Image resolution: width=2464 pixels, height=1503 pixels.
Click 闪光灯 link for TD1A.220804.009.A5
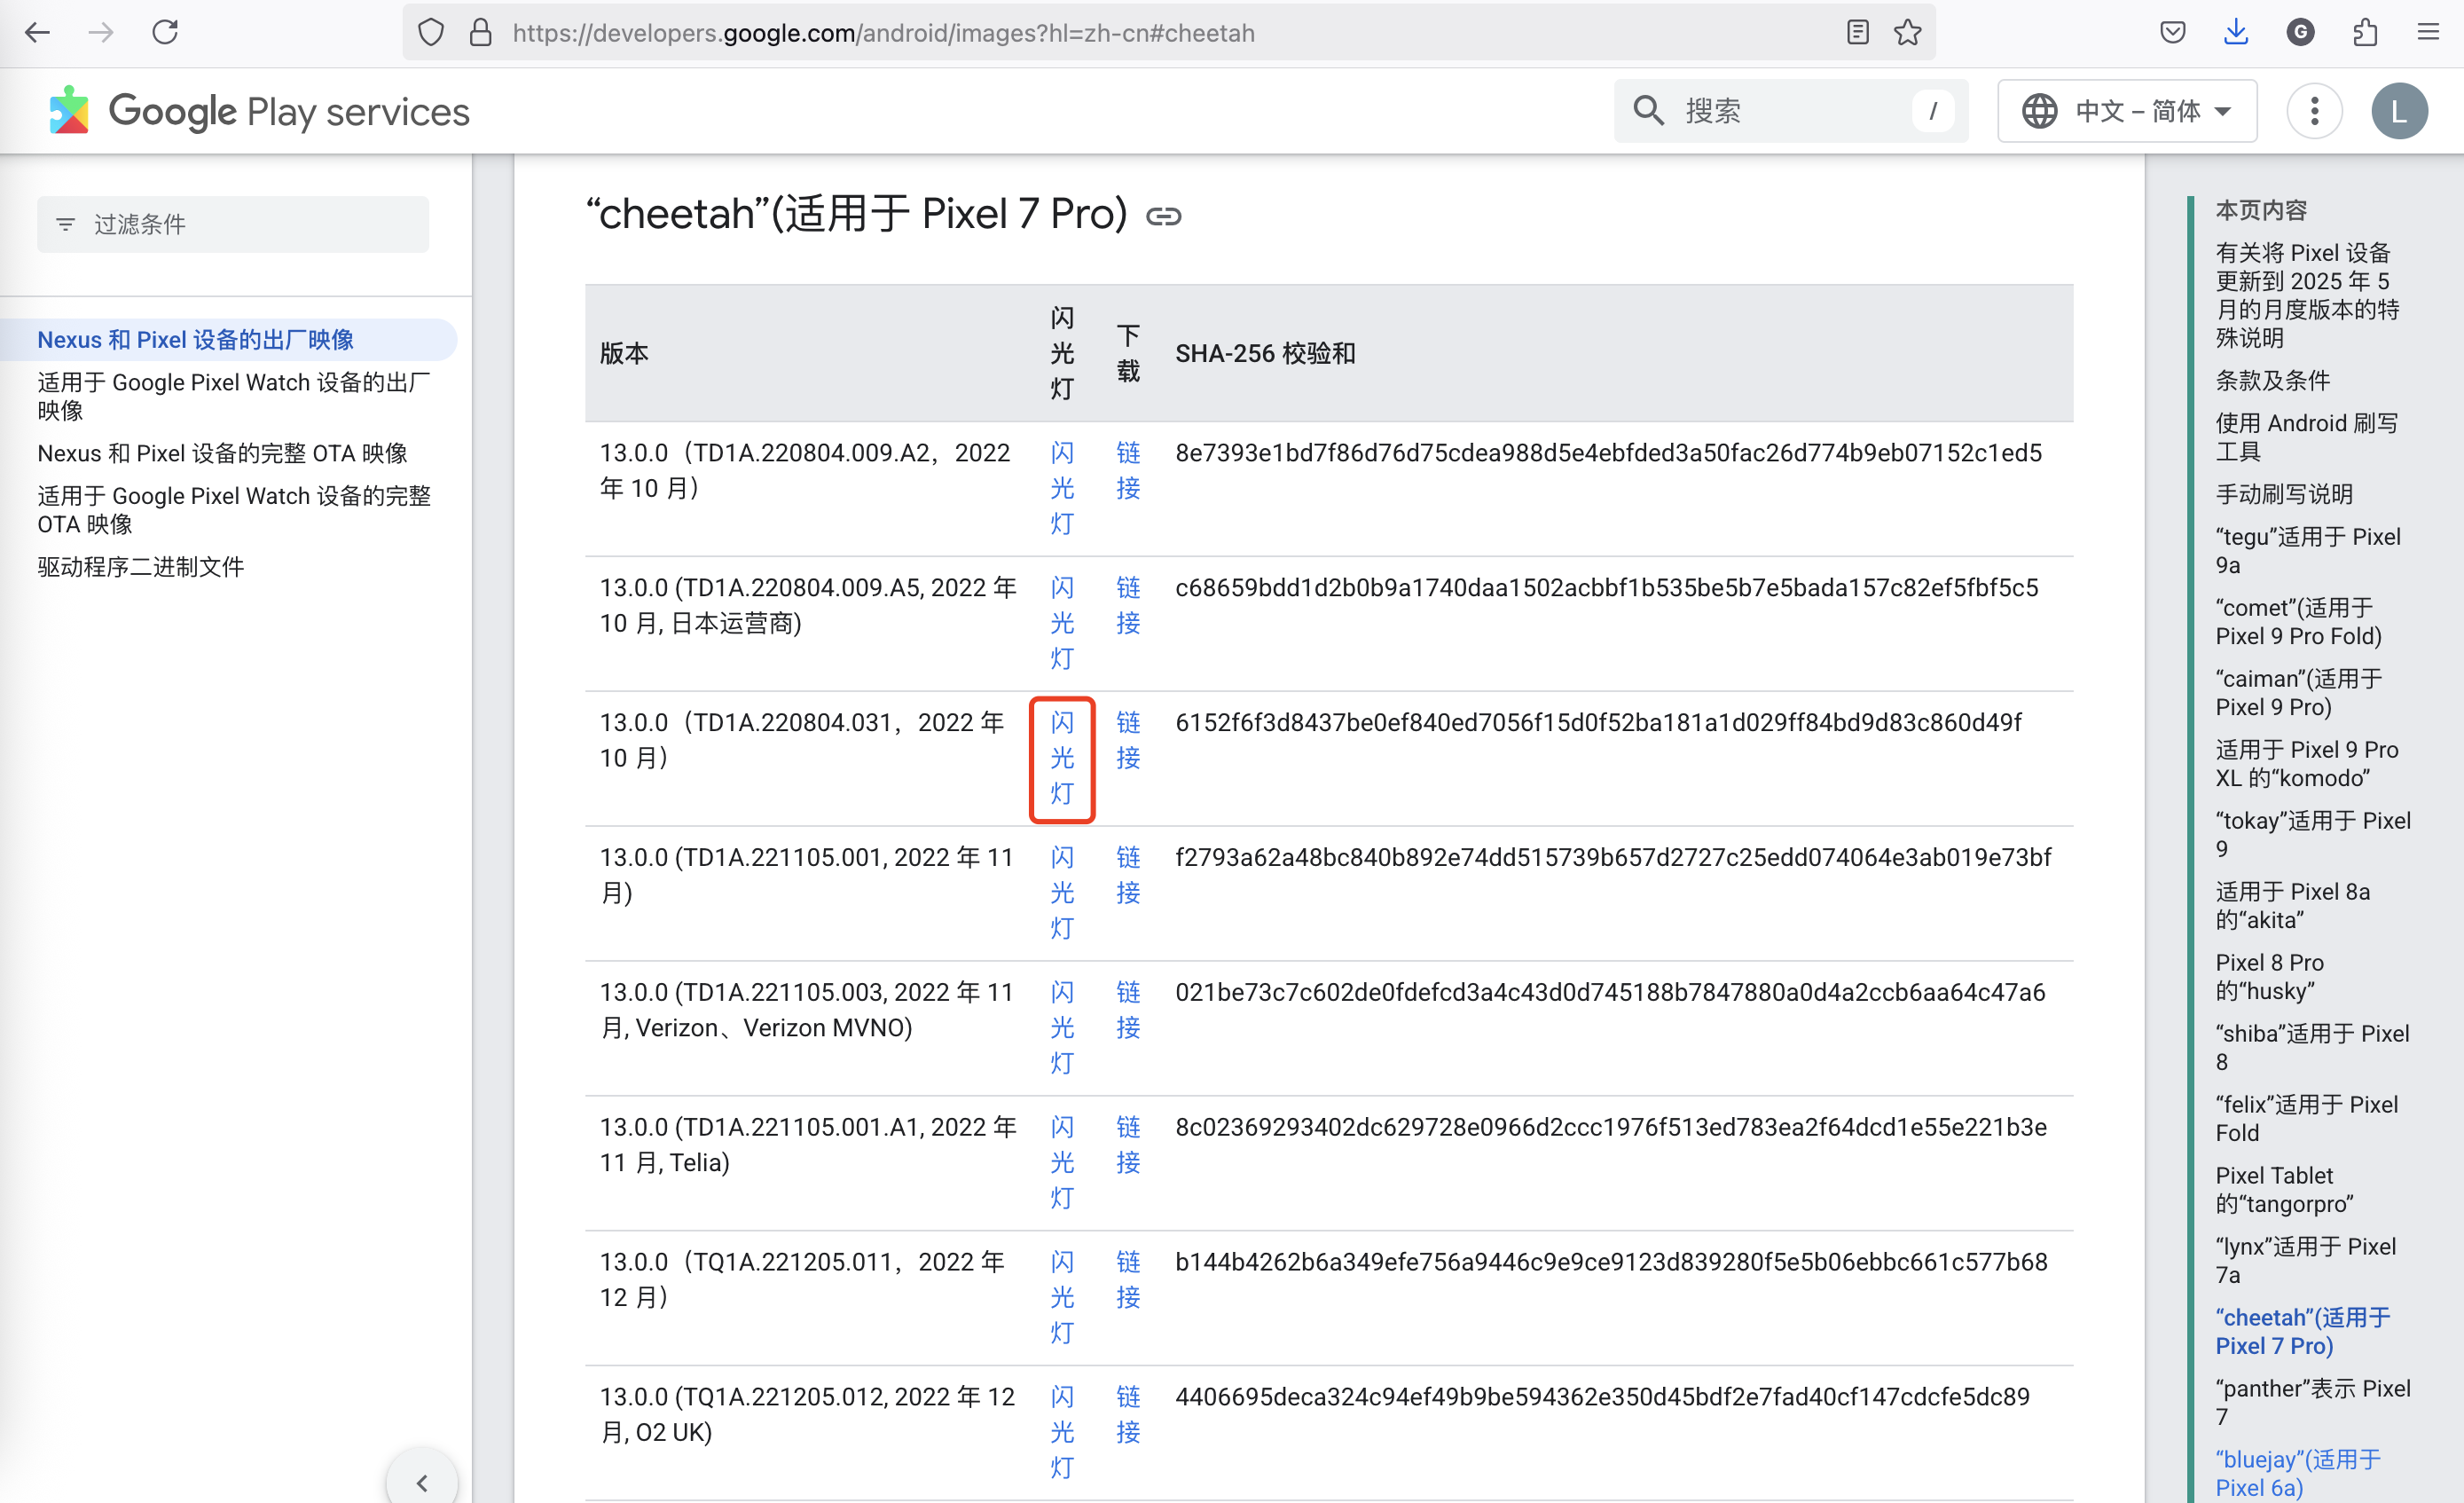[x=1062, y=623]
